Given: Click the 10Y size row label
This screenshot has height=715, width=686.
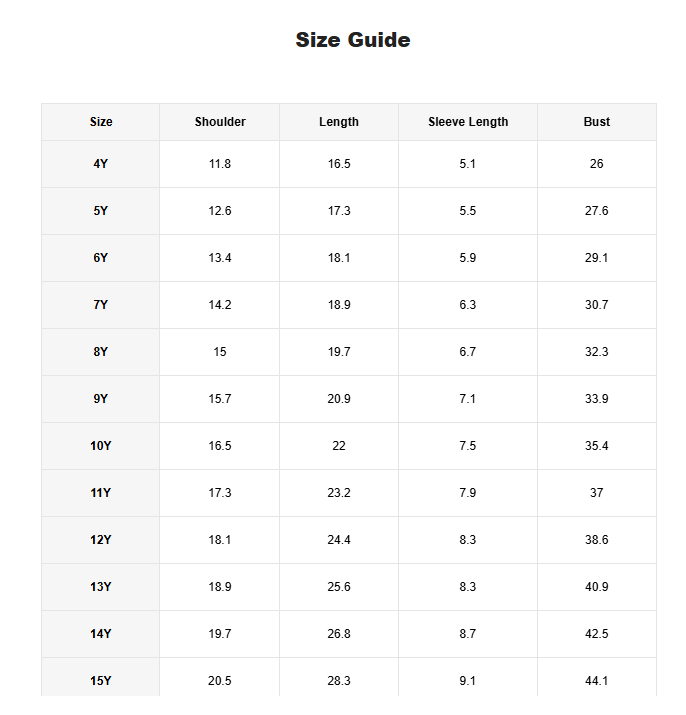Looking at the screenshot, I should [x=101, y=446].
